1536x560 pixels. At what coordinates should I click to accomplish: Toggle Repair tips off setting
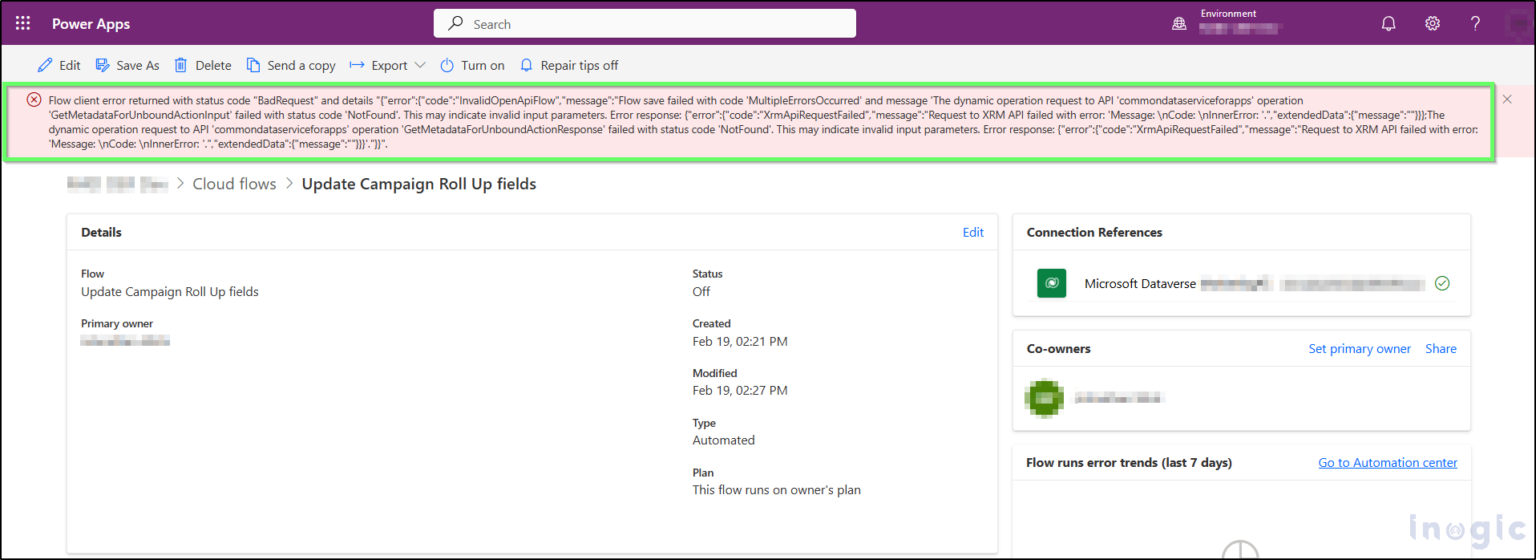click(x=569, y=65)
